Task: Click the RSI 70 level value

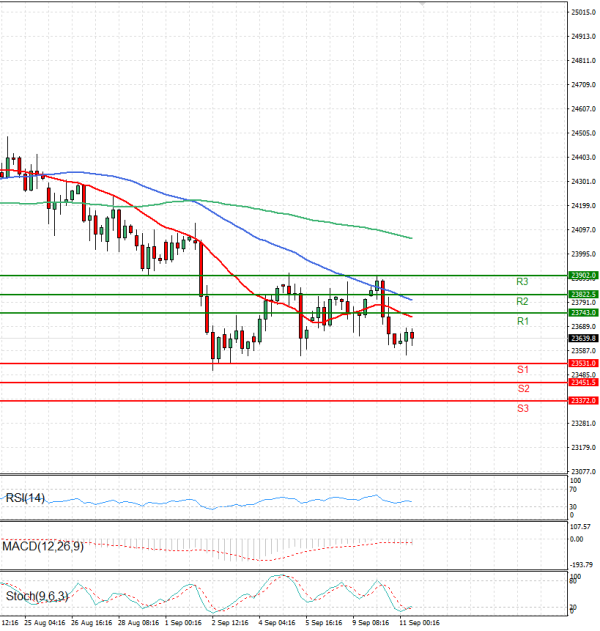Action: point(573,490)
